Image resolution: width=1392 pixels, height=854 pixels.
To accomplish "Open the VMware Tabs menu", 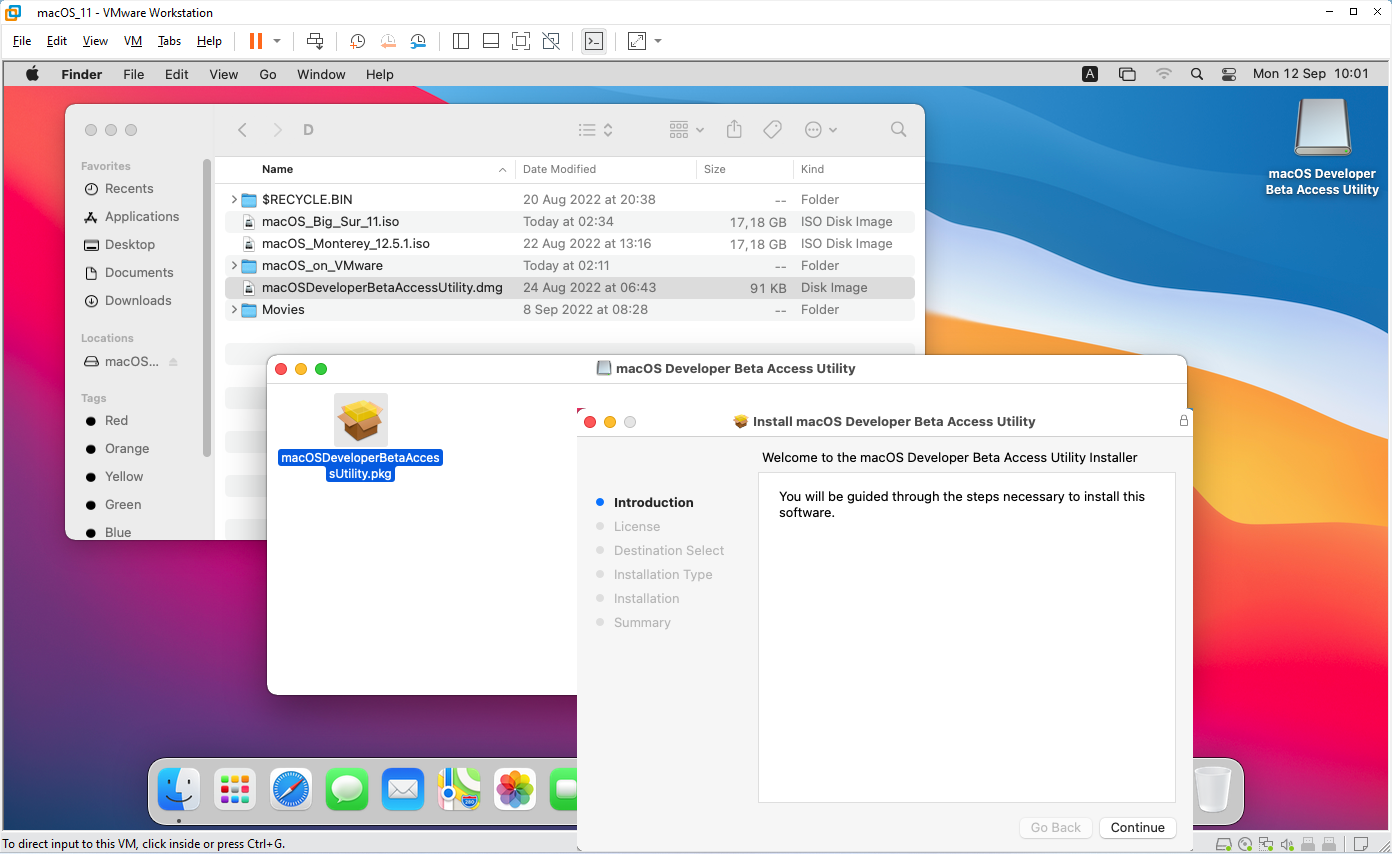I will coord(169,41).
